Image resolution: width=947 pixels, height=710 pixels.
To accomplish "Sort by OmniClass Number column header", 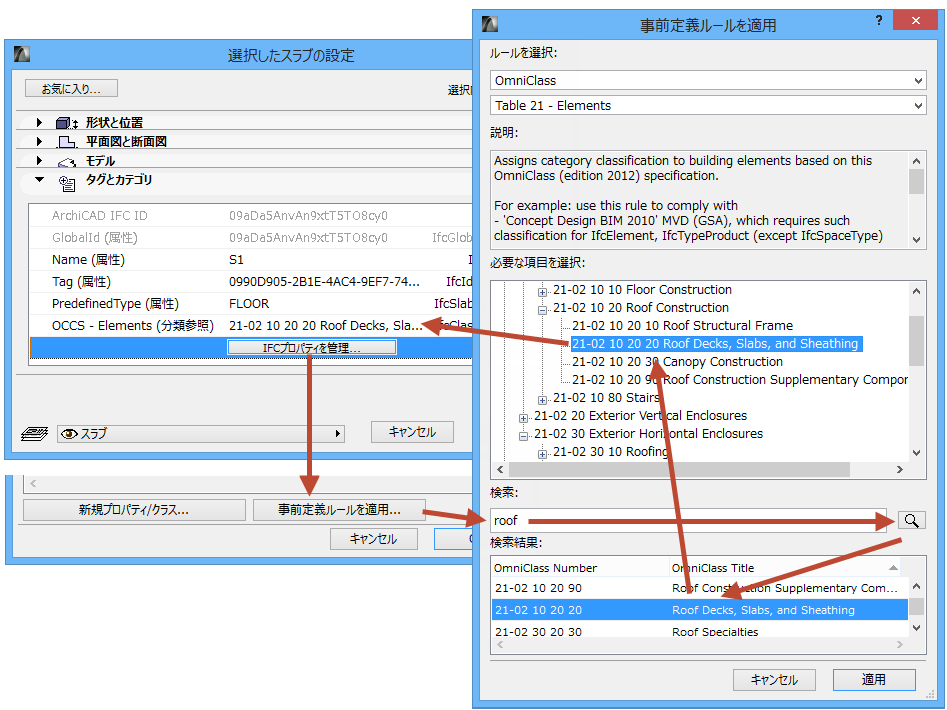I will coord(580,568).
